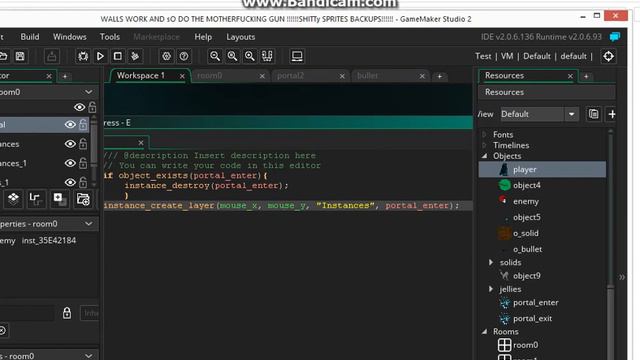
Task: Open Game Options gear icon
Action: 167,56
